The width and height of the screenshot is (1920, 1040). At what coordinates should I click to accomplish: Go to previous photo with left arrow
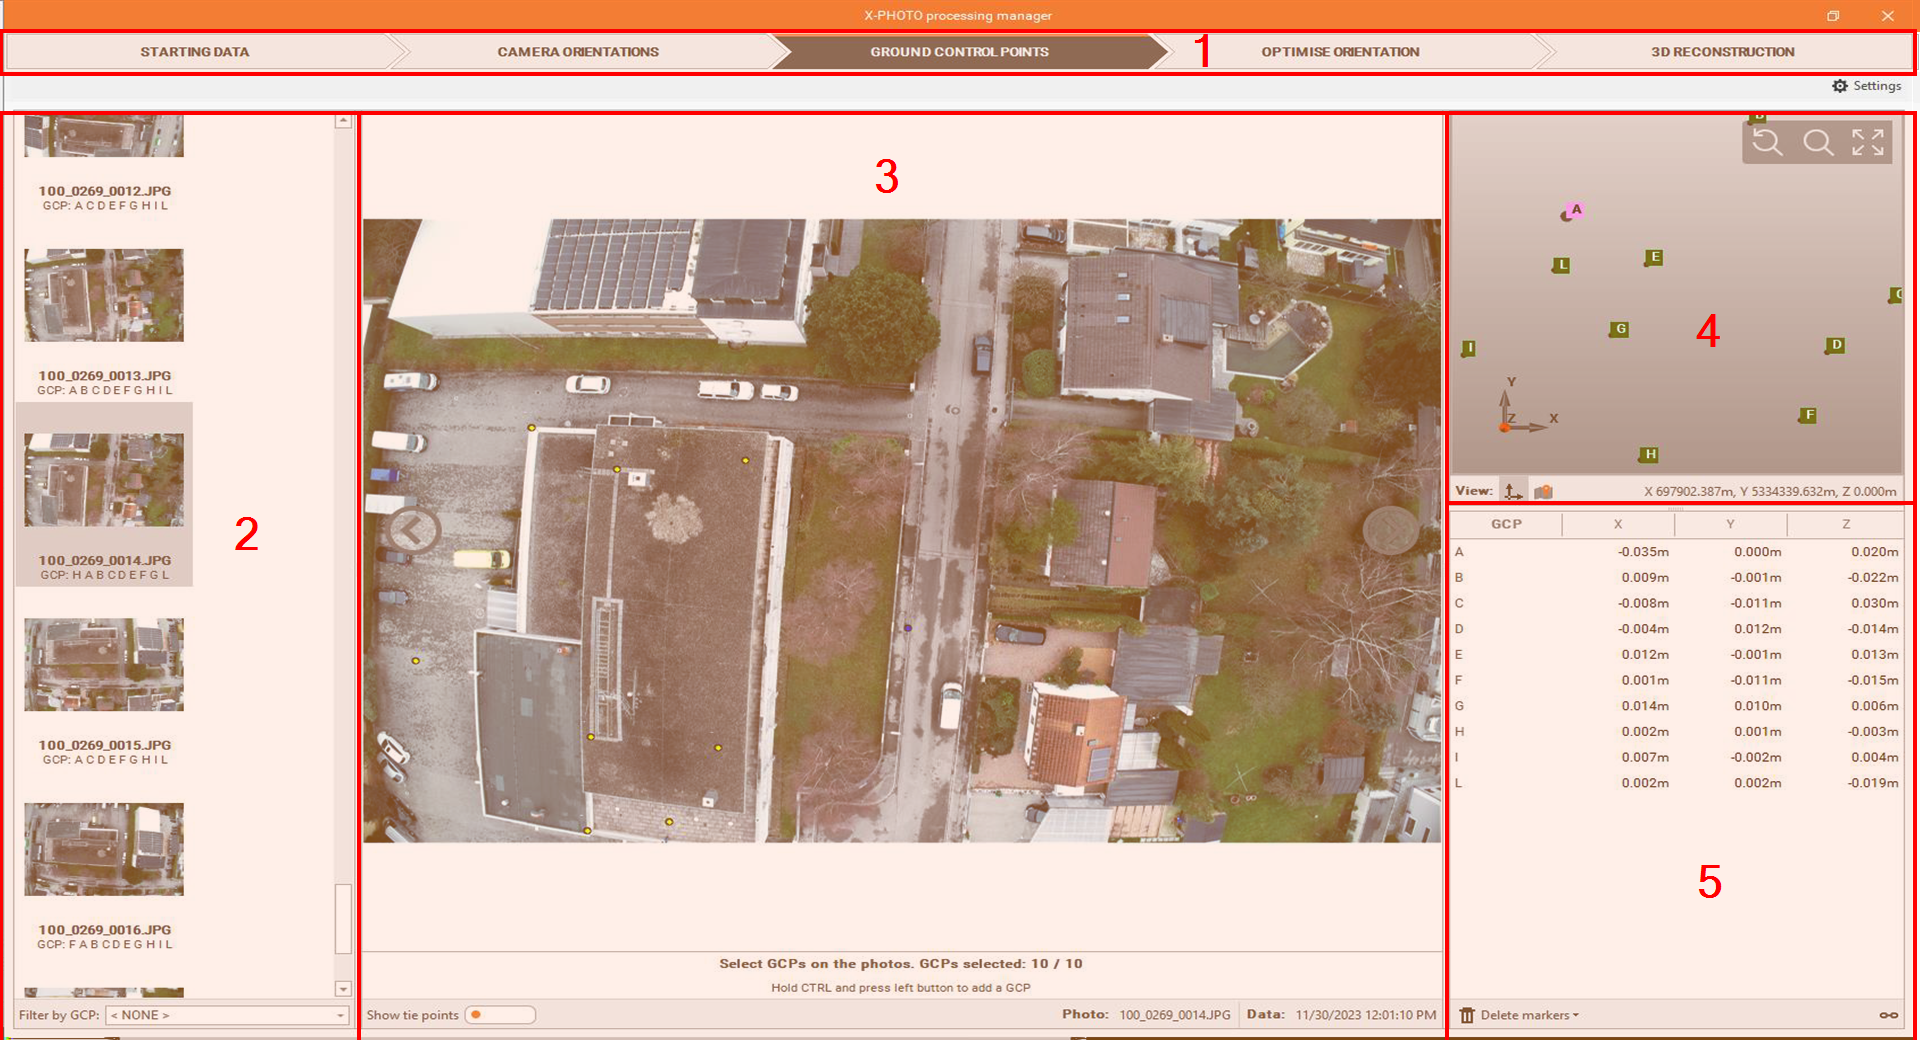pos(413,530)
